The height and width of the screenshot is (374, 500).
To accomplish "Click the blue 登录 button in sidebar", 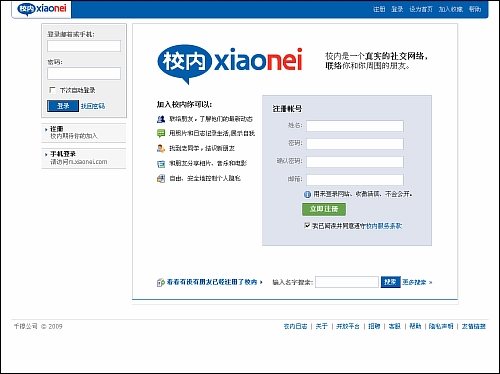I will click(63, 106).
